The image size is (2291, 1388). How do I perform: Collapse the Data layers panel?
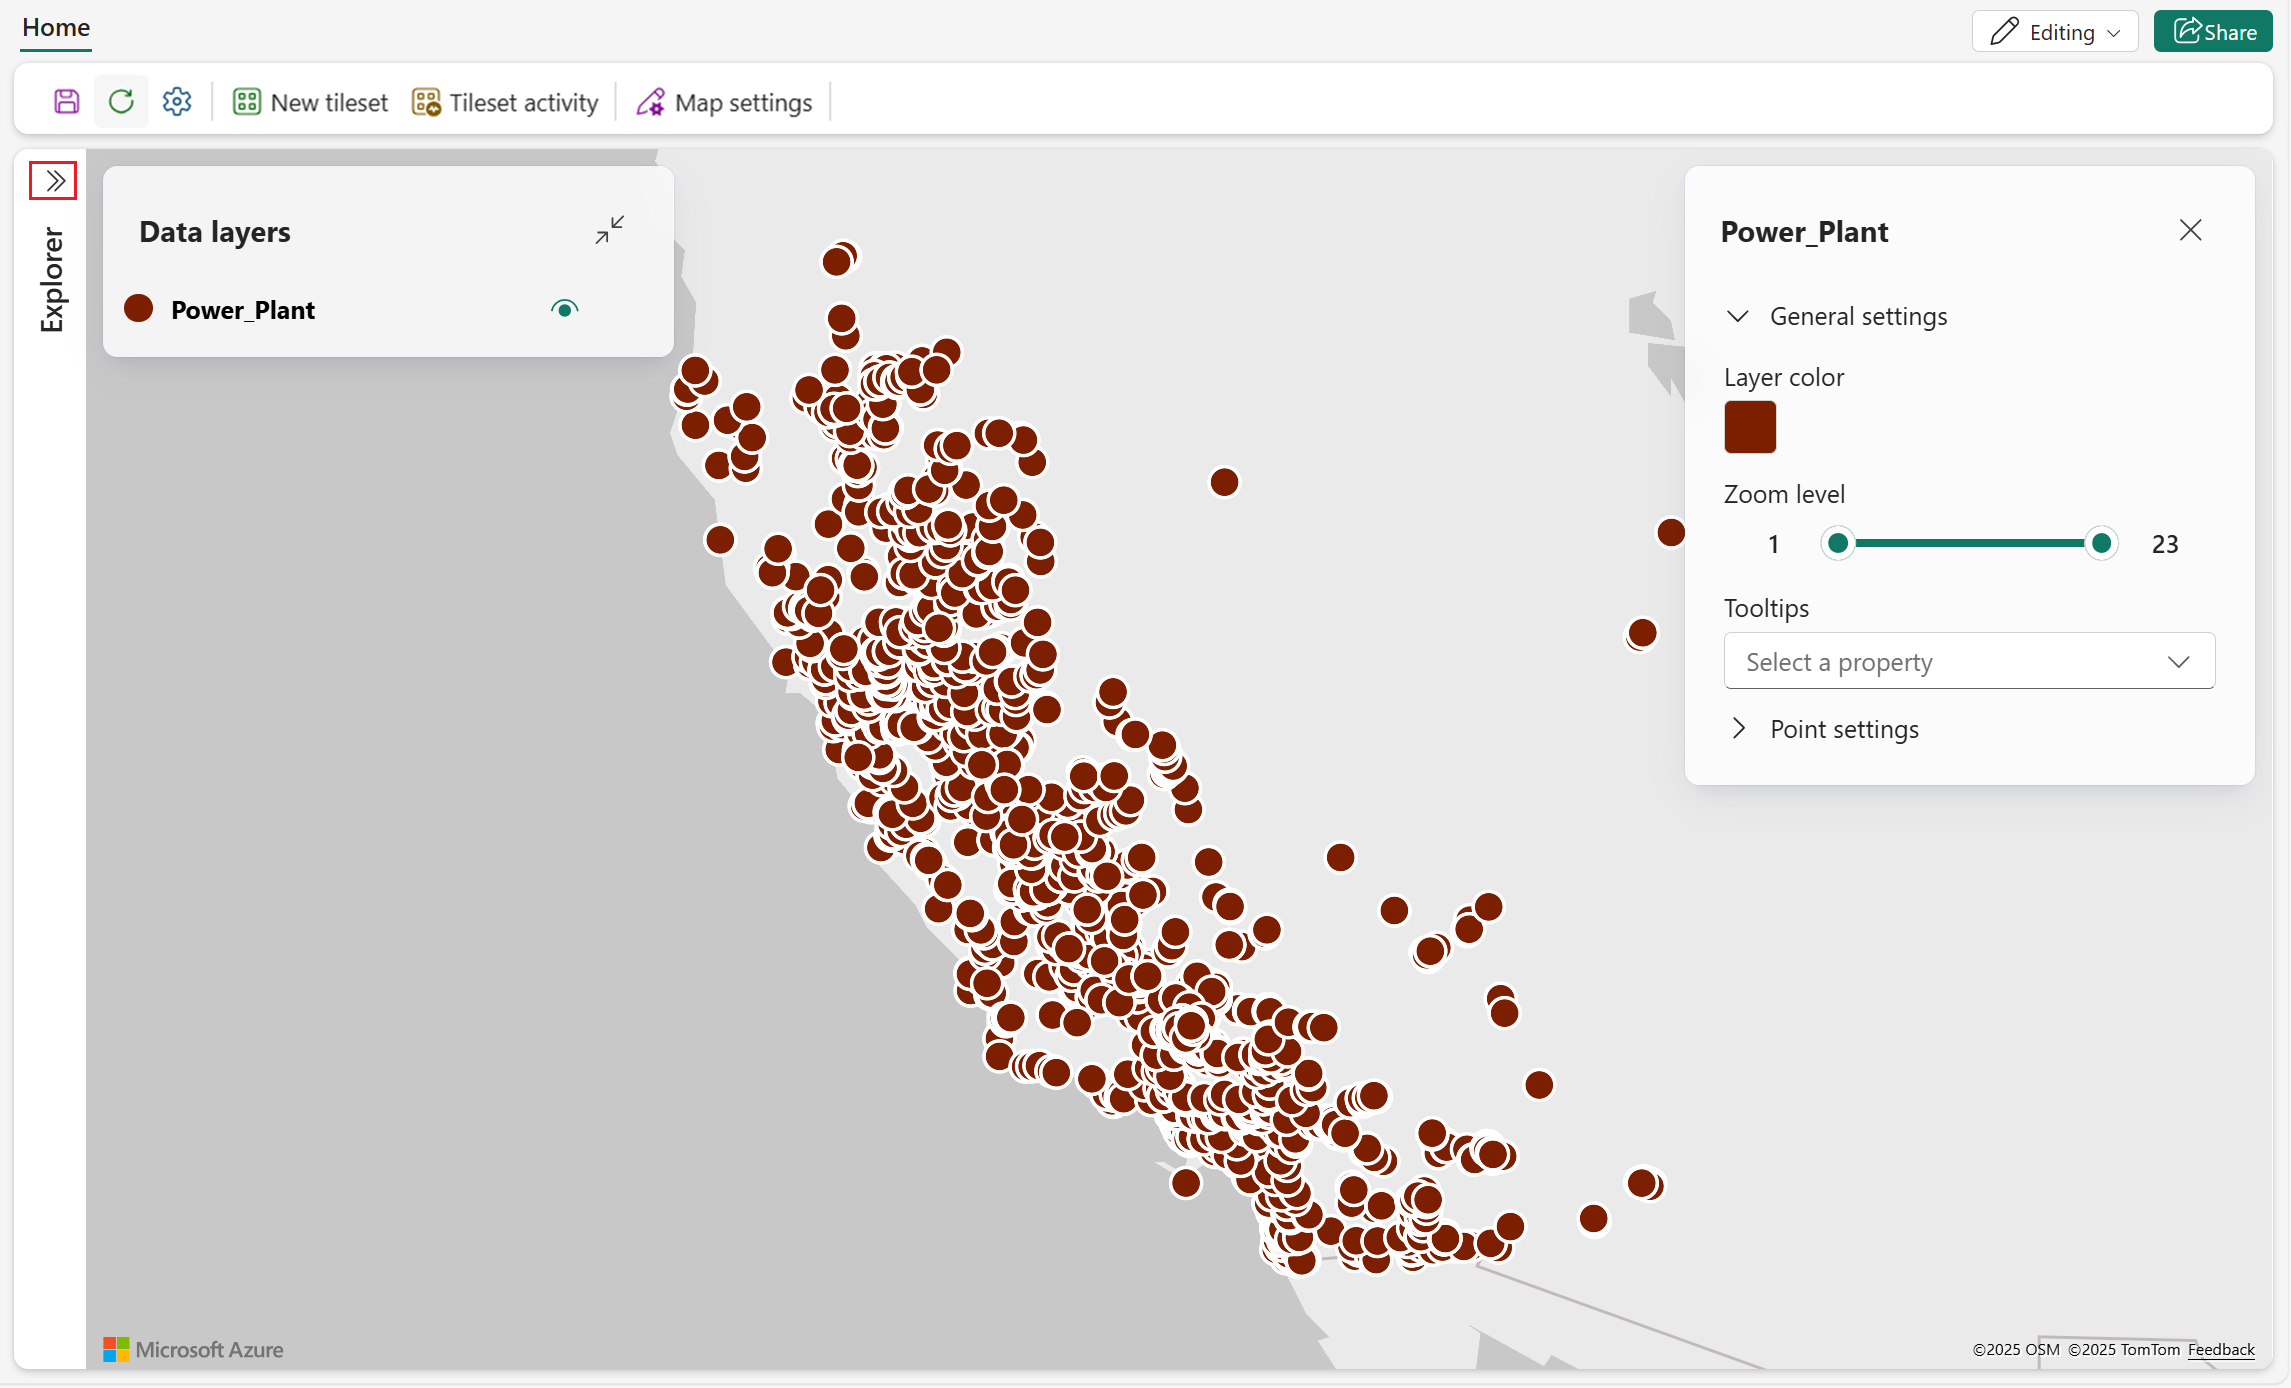pos(609,230)
